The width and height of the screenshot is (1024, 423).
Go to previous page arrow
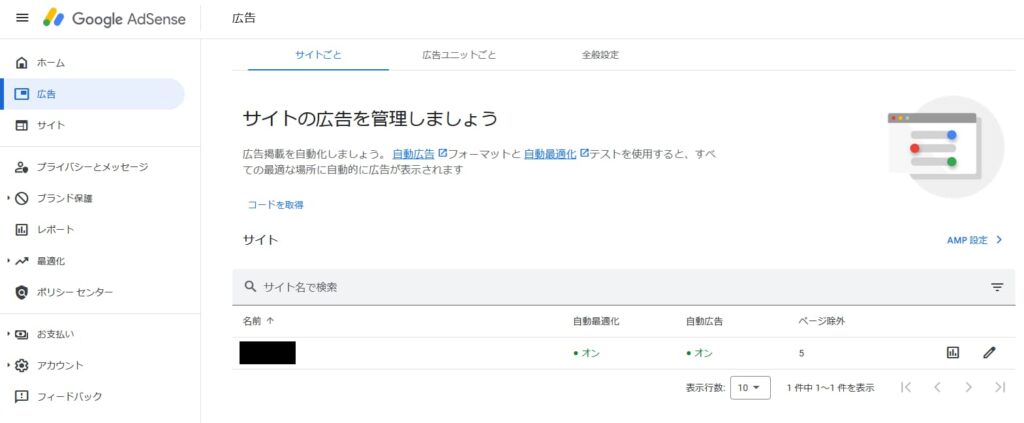(937, 387)
